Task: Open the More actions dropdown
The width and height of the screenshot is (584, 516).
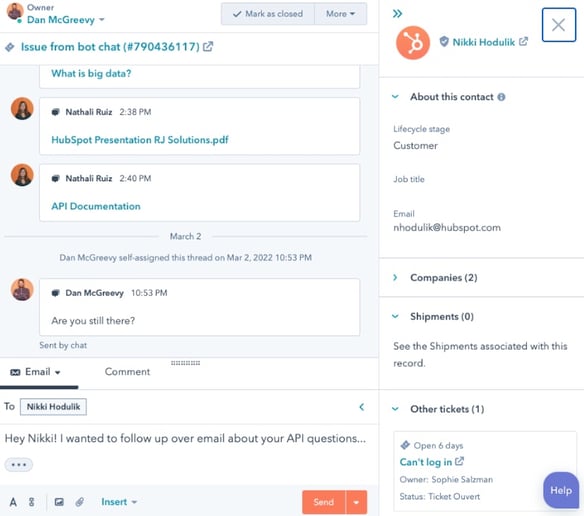Action: tap(340, 14)
